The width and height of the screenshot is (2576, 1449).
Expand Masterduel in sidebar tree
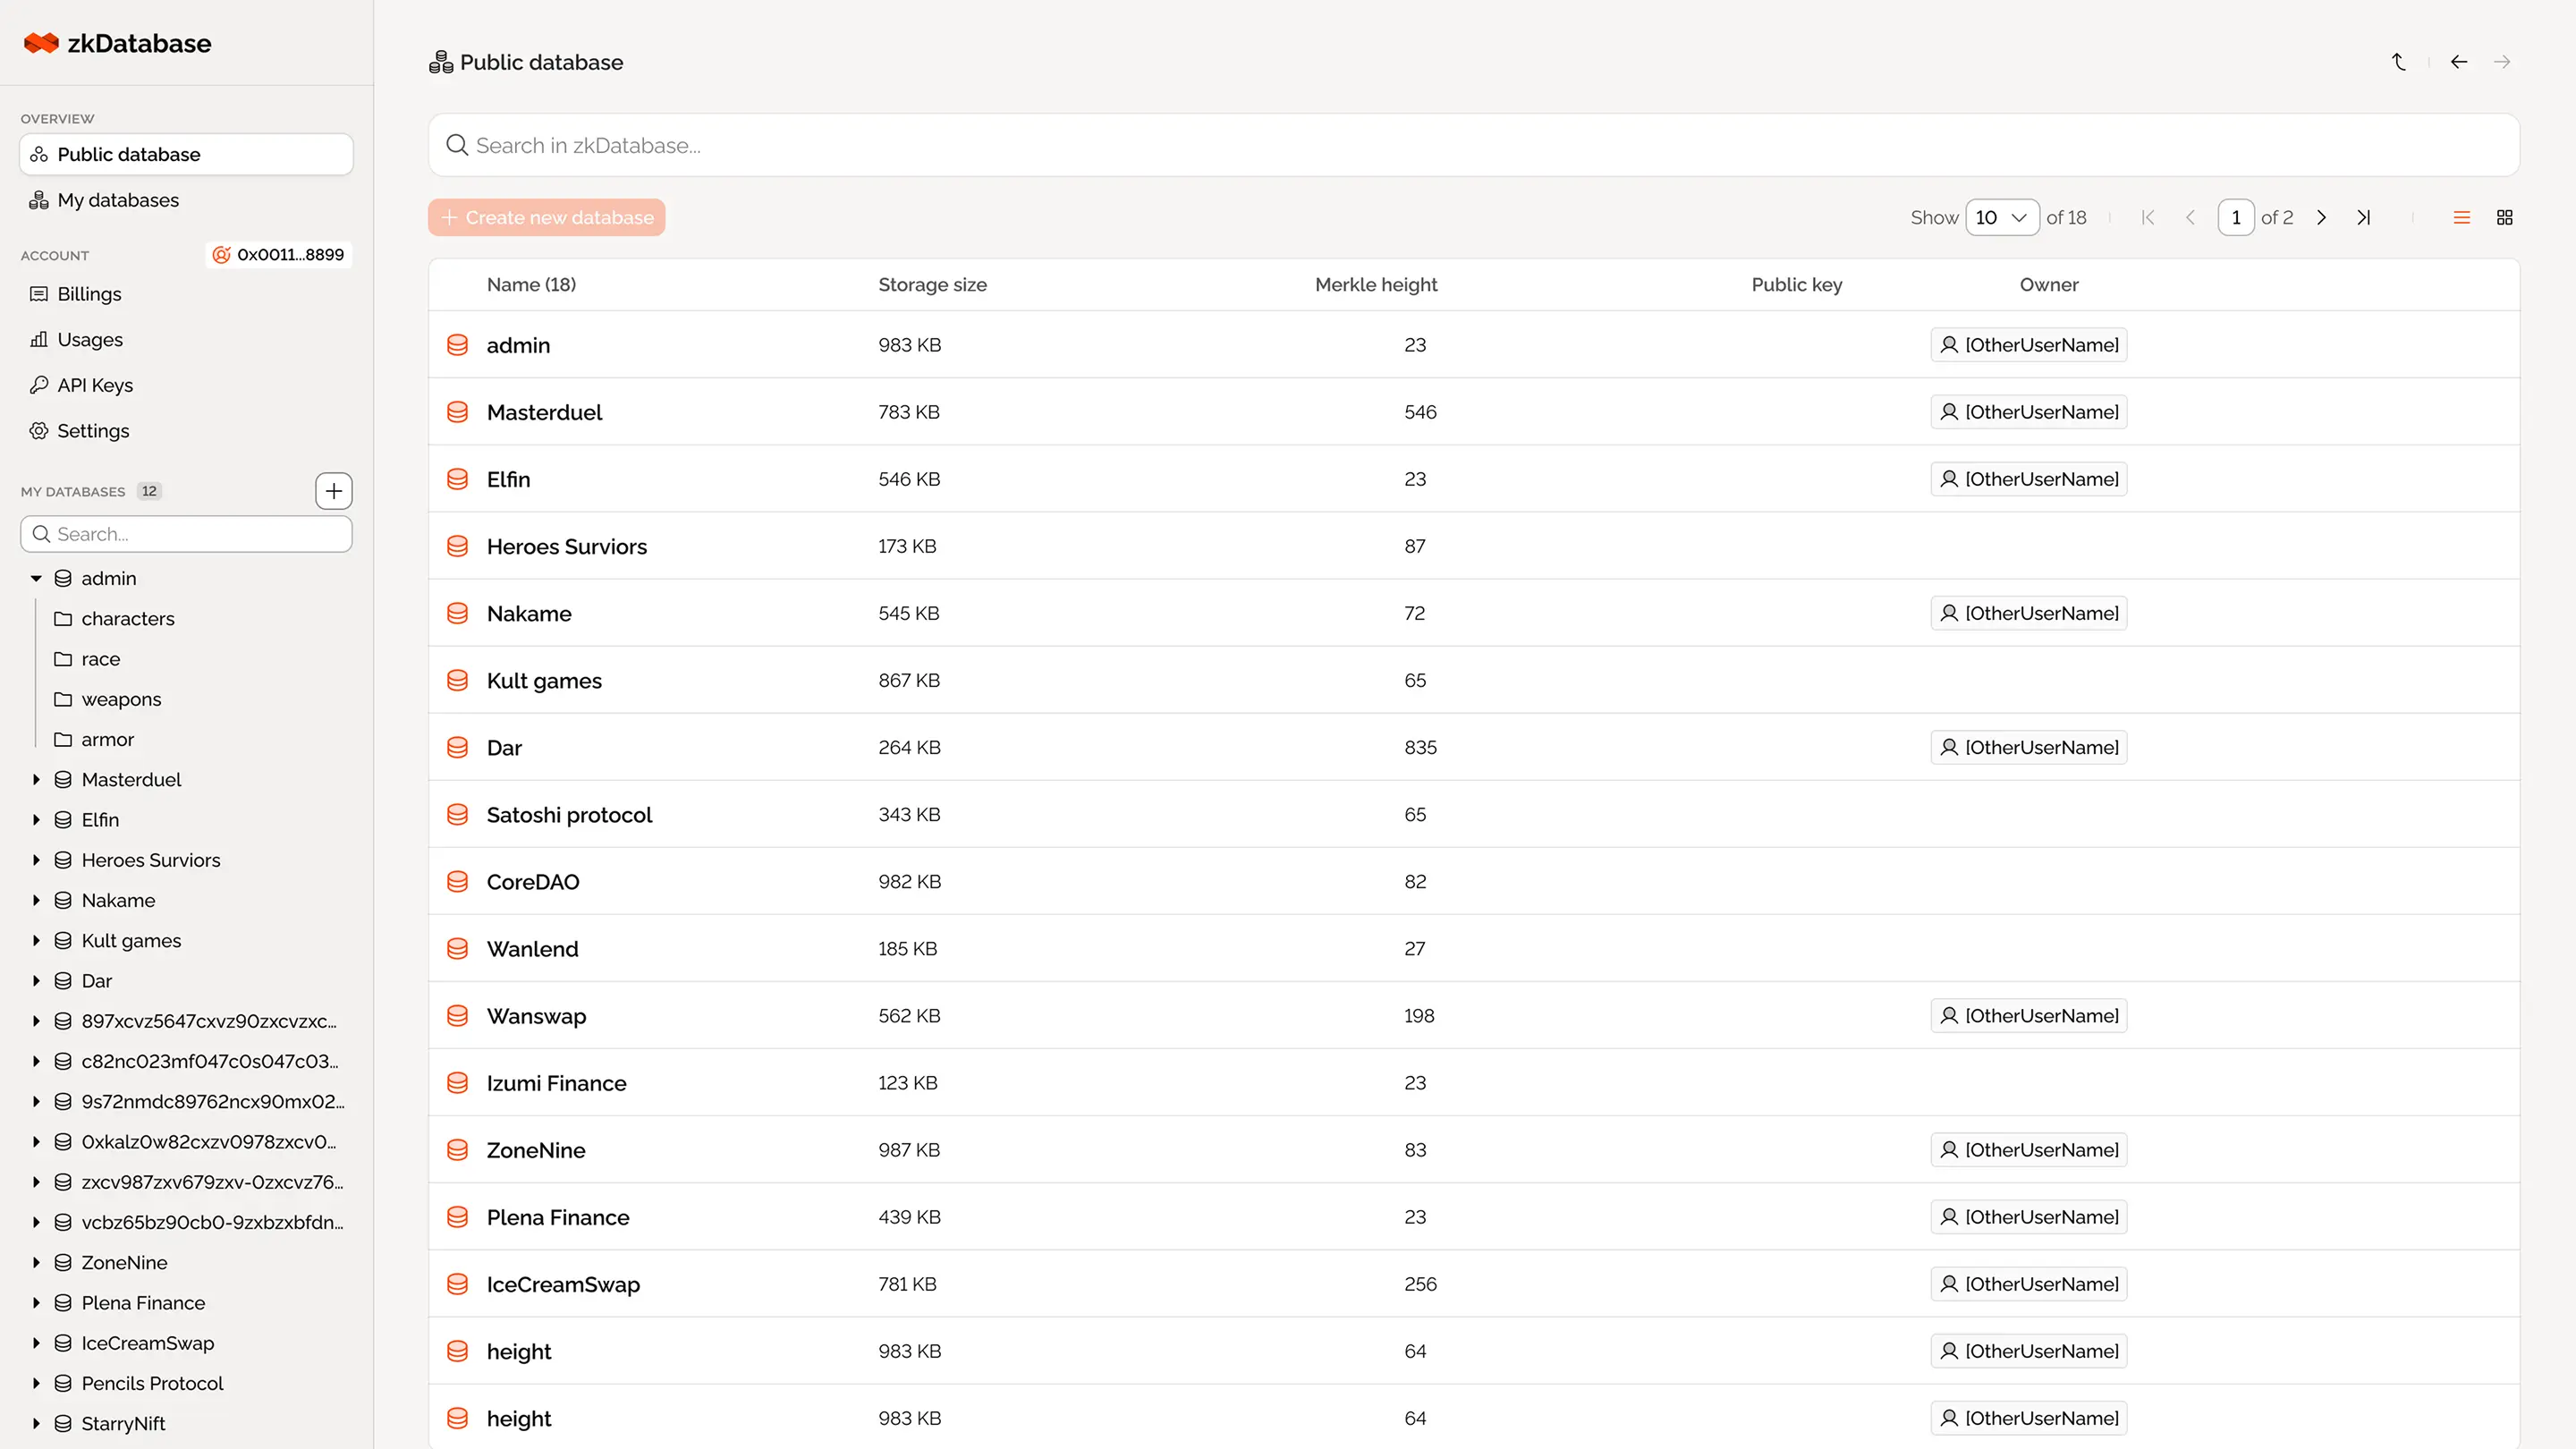(36, 780)
